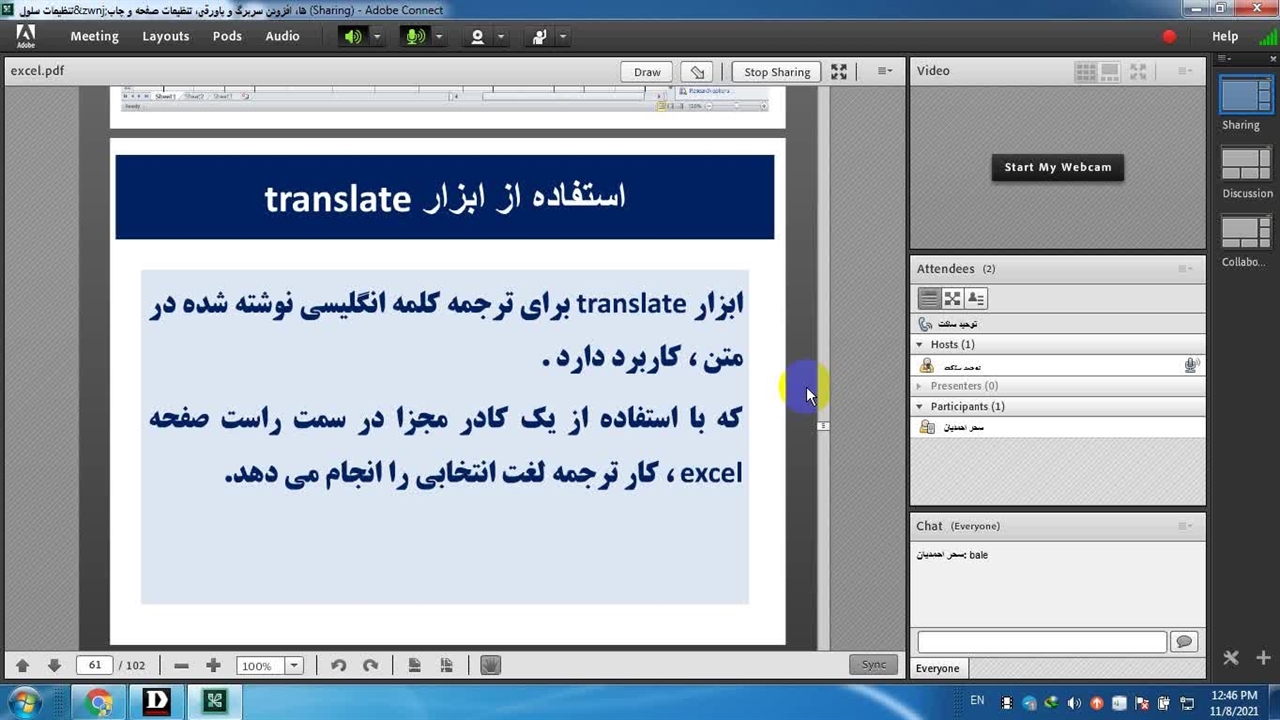
Task: Click the chat message input field
Action: click(x=1041, y=642)
